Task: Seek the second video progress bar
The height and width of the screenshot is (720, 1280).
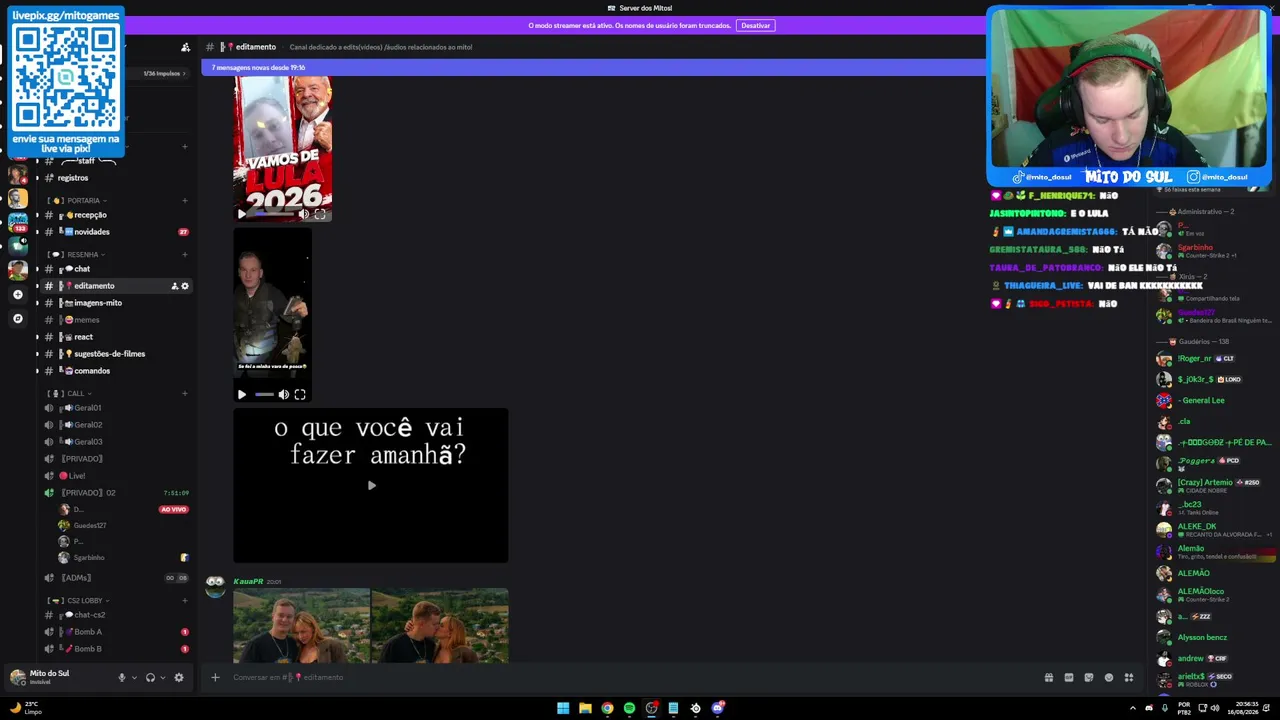Action: pos(264,394)
